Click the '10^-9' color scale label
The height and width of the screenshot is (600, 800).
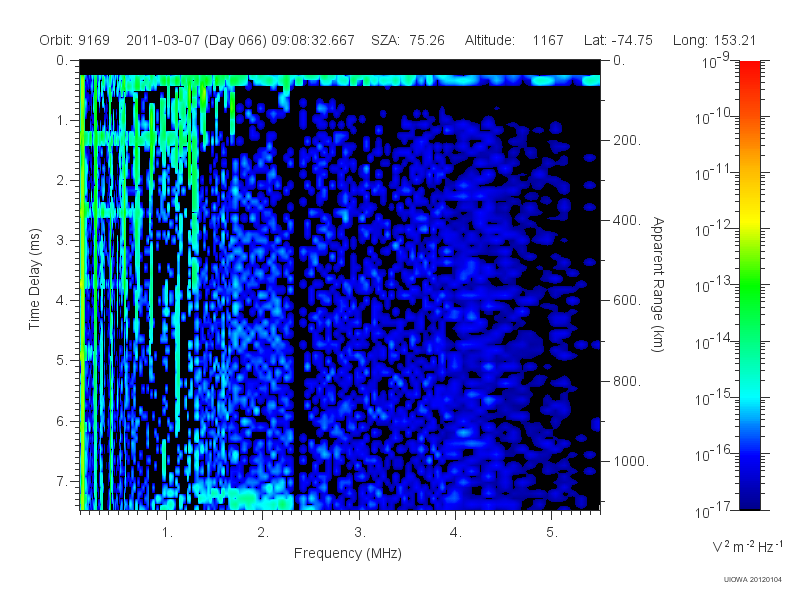(716, 62)
